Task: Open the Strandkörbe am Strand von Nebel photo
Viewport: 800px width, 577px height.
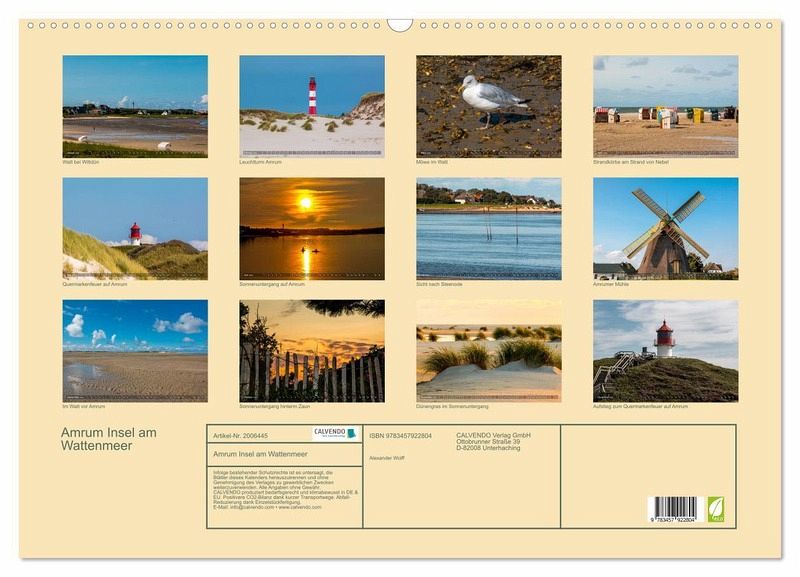Action: coord(665,106)
